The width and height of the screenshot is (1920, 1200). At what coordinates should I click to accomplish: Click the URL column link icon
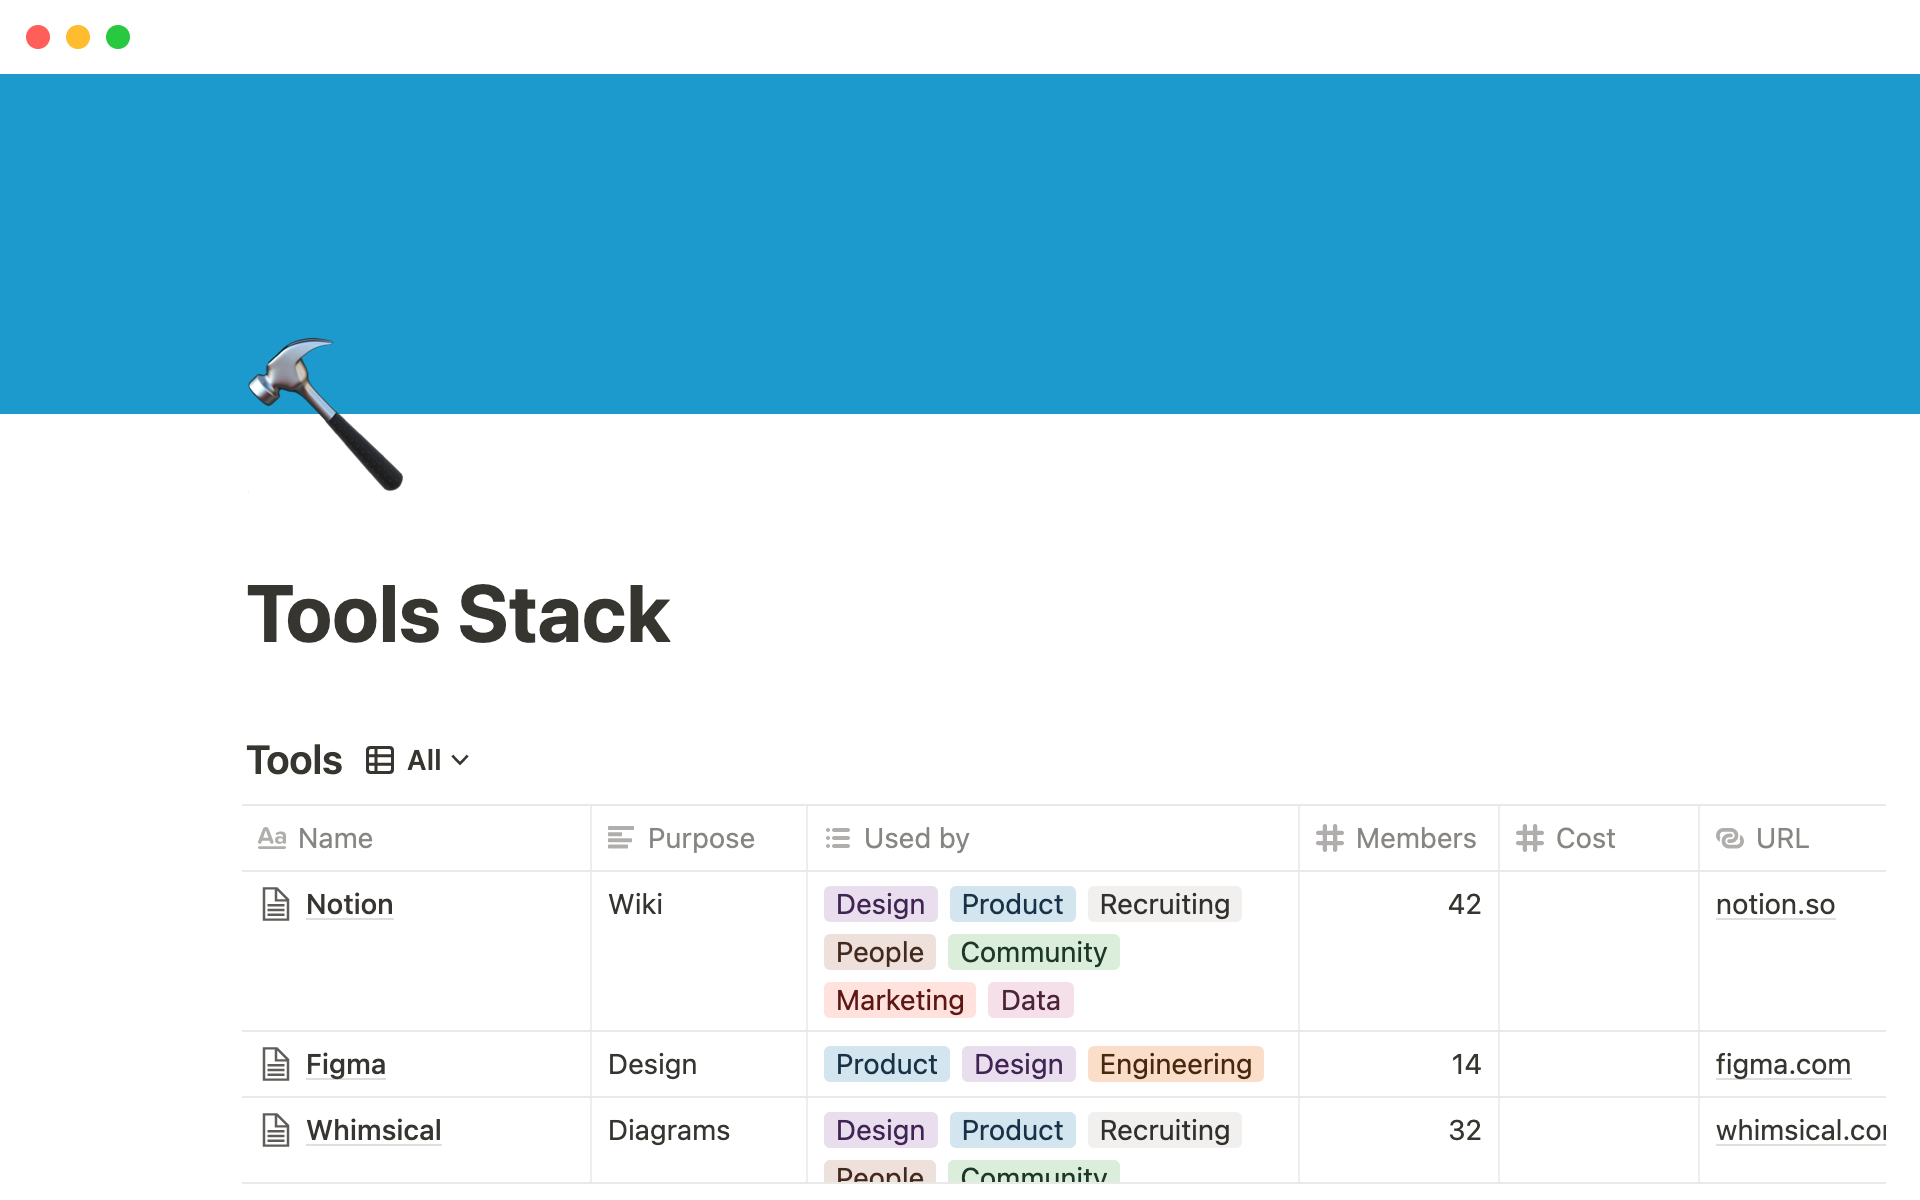(1729, 838)
